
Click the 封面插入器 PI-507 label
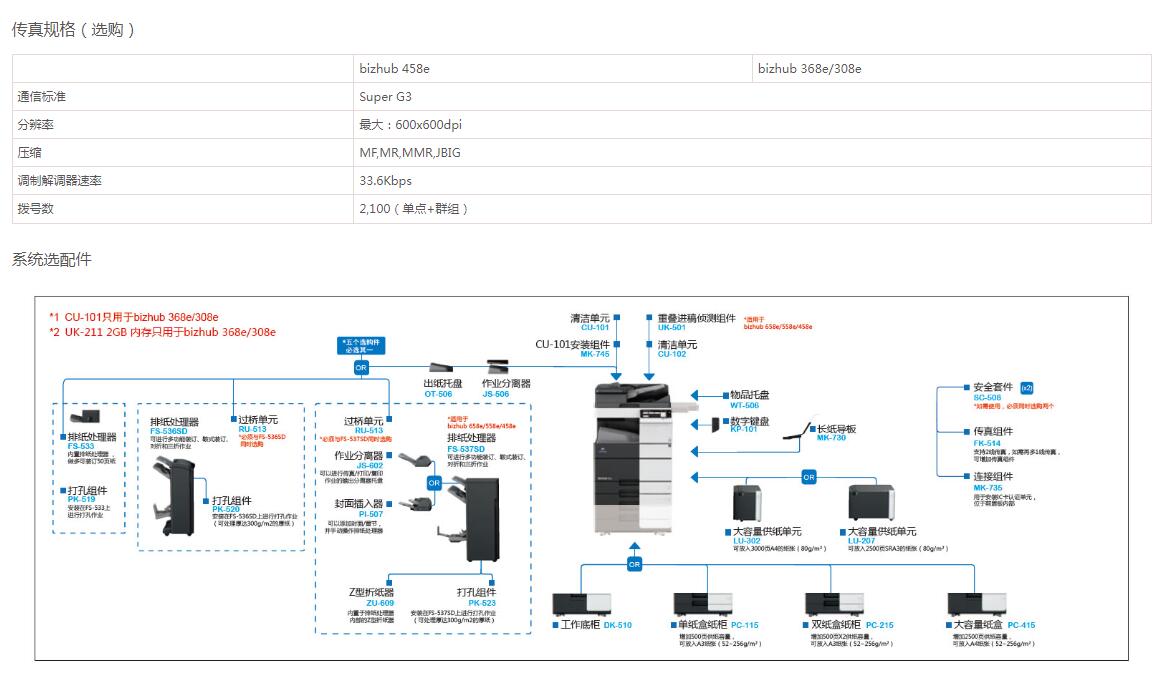(359, 509)
